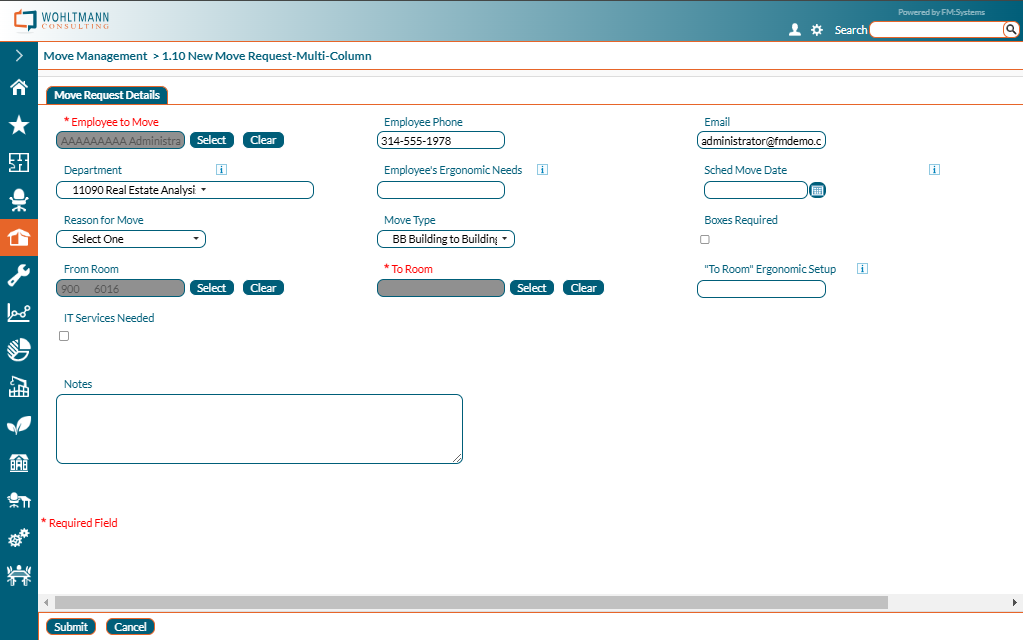Viewport: 1023px width, 640px height.
Task: Click the Home icon in sidebar
Action: (18, 87)
